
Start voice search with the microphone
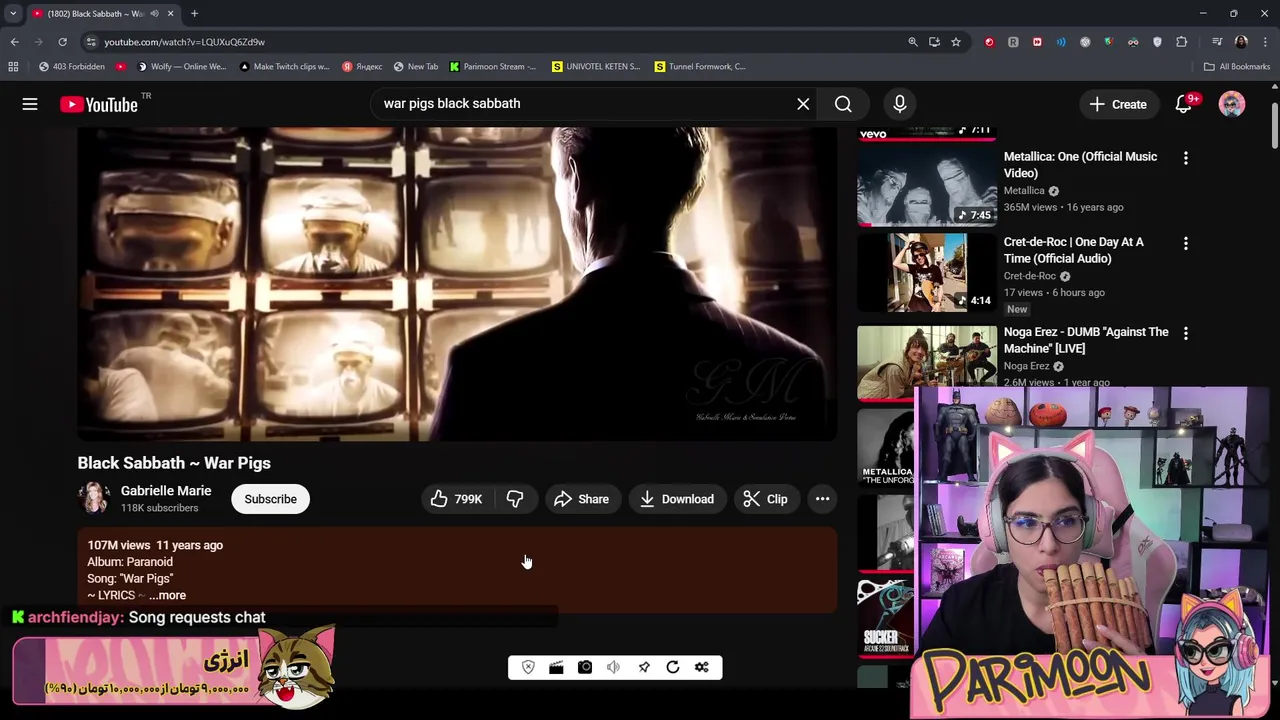coord(899,104)
